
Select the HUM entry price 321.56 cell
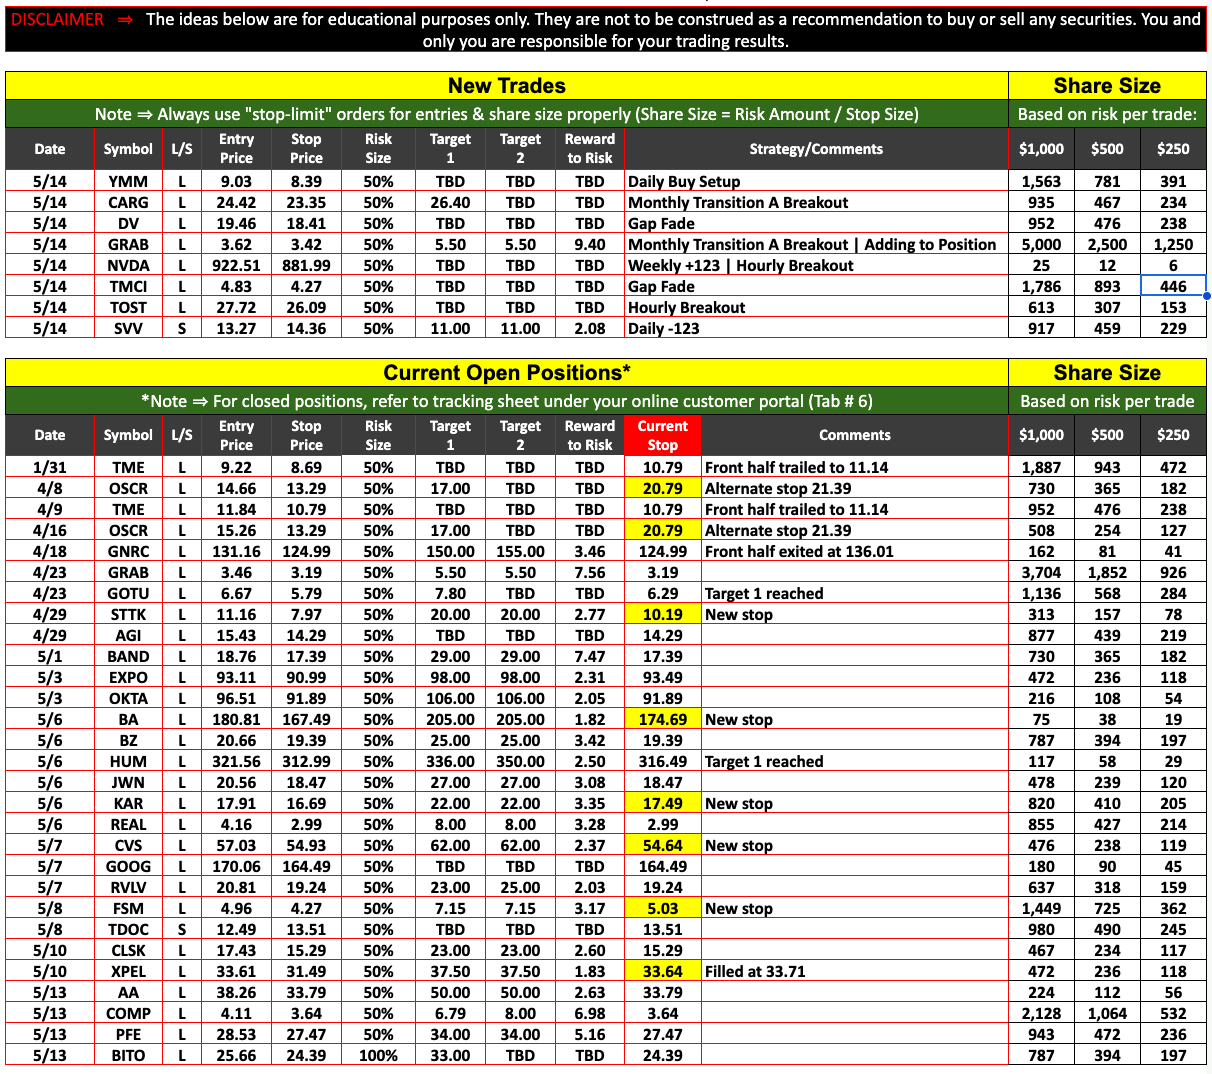coord(236,761)
